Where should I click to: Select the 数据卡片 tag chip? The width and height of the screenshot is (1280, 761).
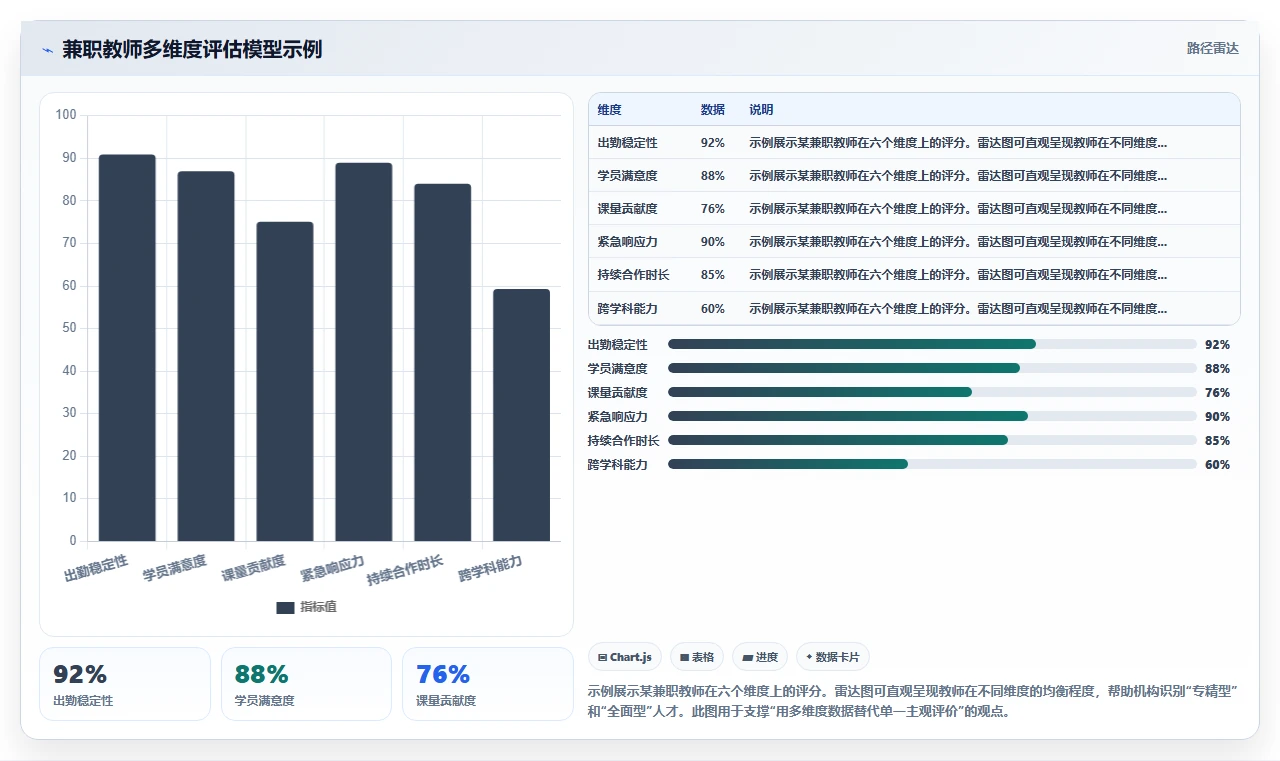(x=833, y=657)
